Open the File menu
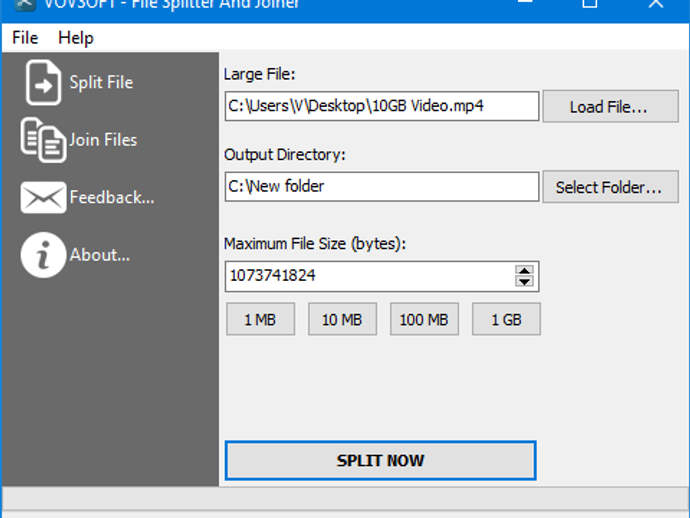This screenshot has height=518, width=690. pos(25,38)
